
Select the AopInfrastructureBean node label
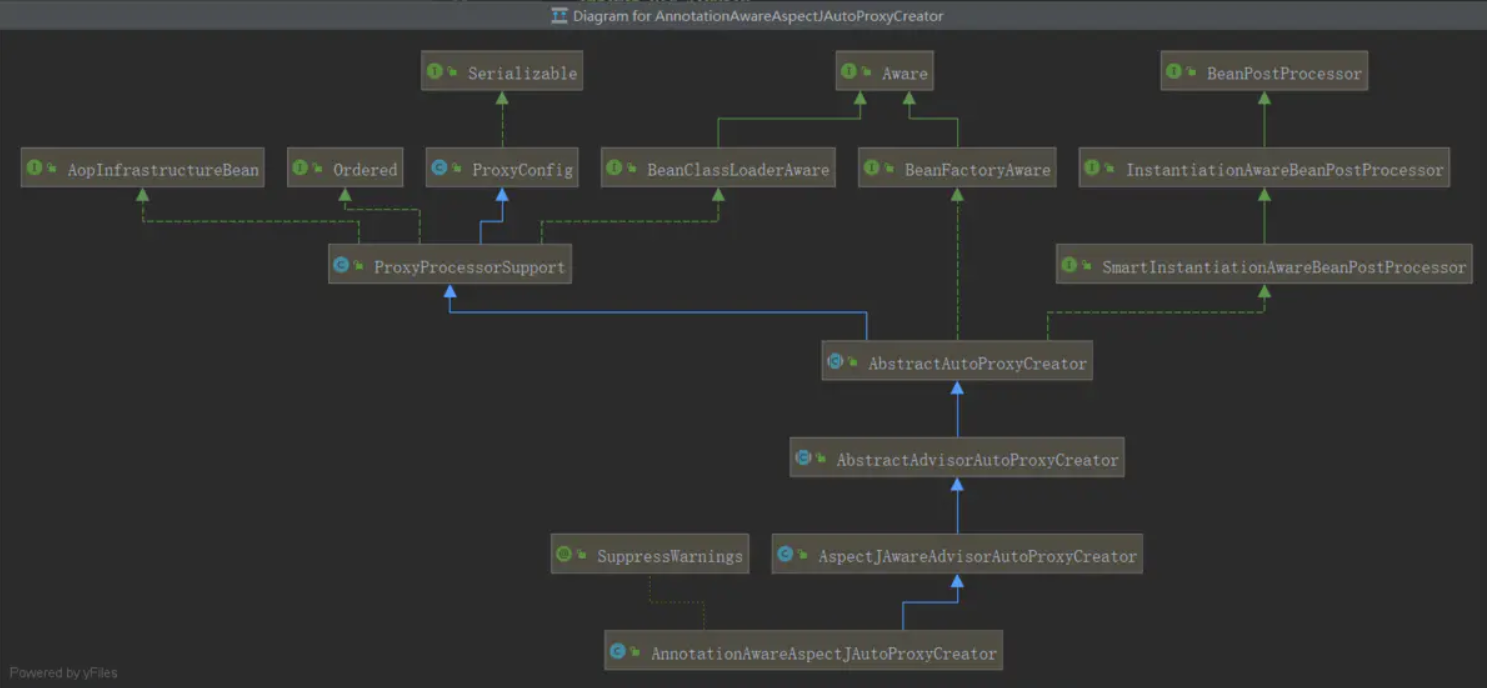tap(163, 170)
